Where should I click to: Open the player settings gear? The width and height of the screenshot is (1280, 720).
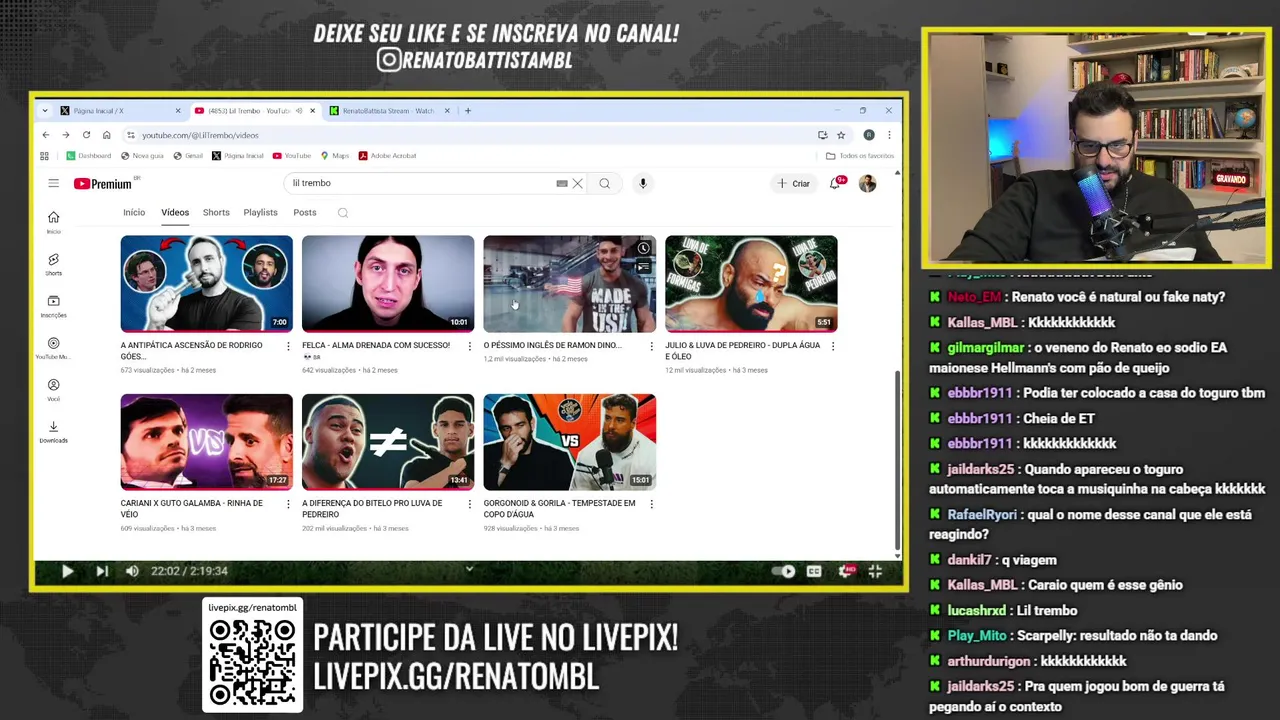(x=846, y=571)
